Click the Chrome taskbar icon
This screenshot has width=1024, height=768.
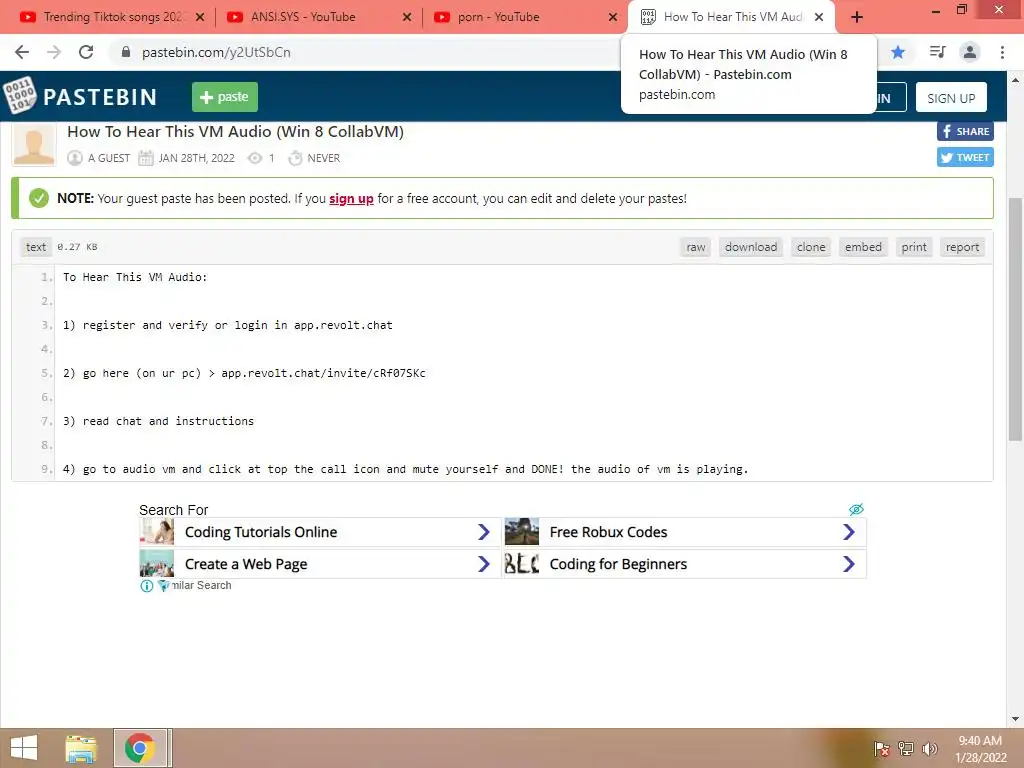click(140, 748)
